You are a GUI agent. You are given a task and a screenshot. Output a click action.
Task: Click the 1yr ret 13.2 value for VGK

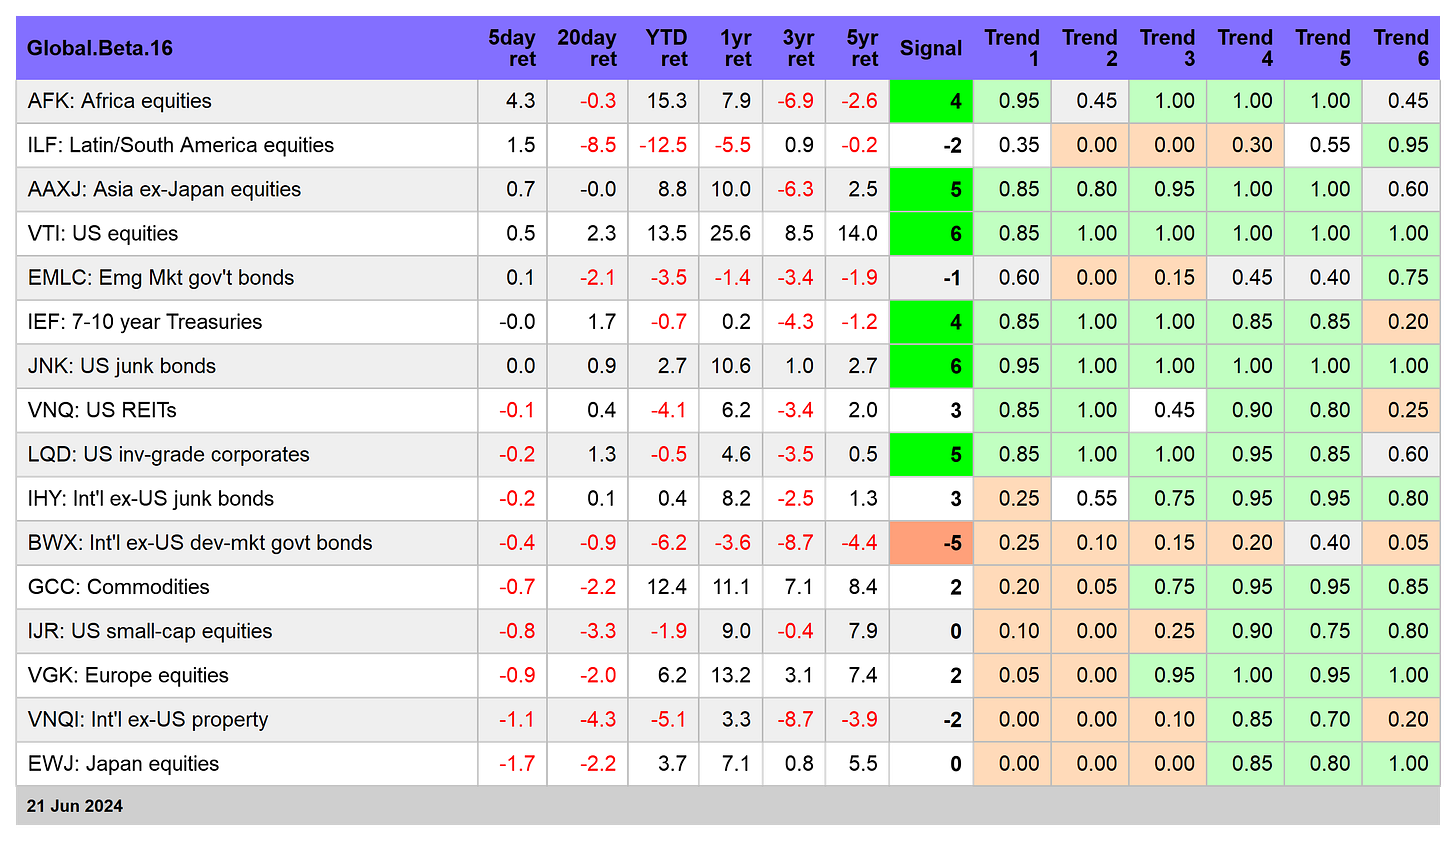tap(730, 675)
